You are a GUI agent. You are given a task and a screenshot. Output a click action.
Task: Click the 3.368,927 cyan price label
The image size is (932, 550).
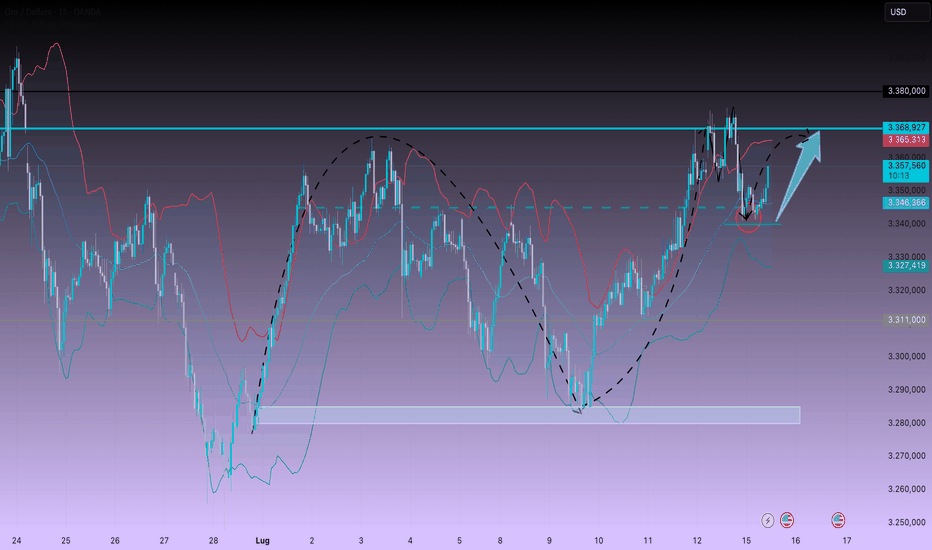pos(906,128)
